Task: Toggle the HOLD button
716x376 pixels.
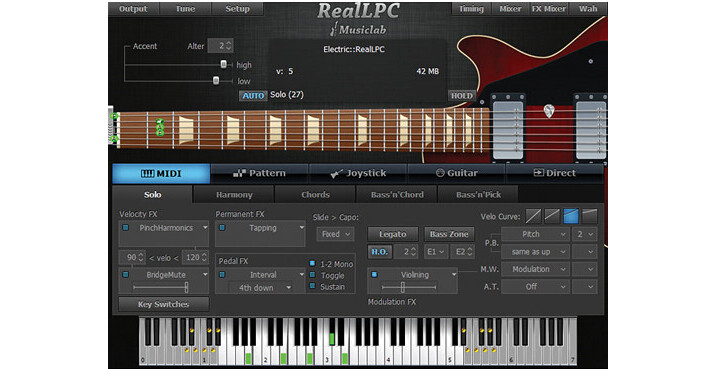Action: click(462, 95)
